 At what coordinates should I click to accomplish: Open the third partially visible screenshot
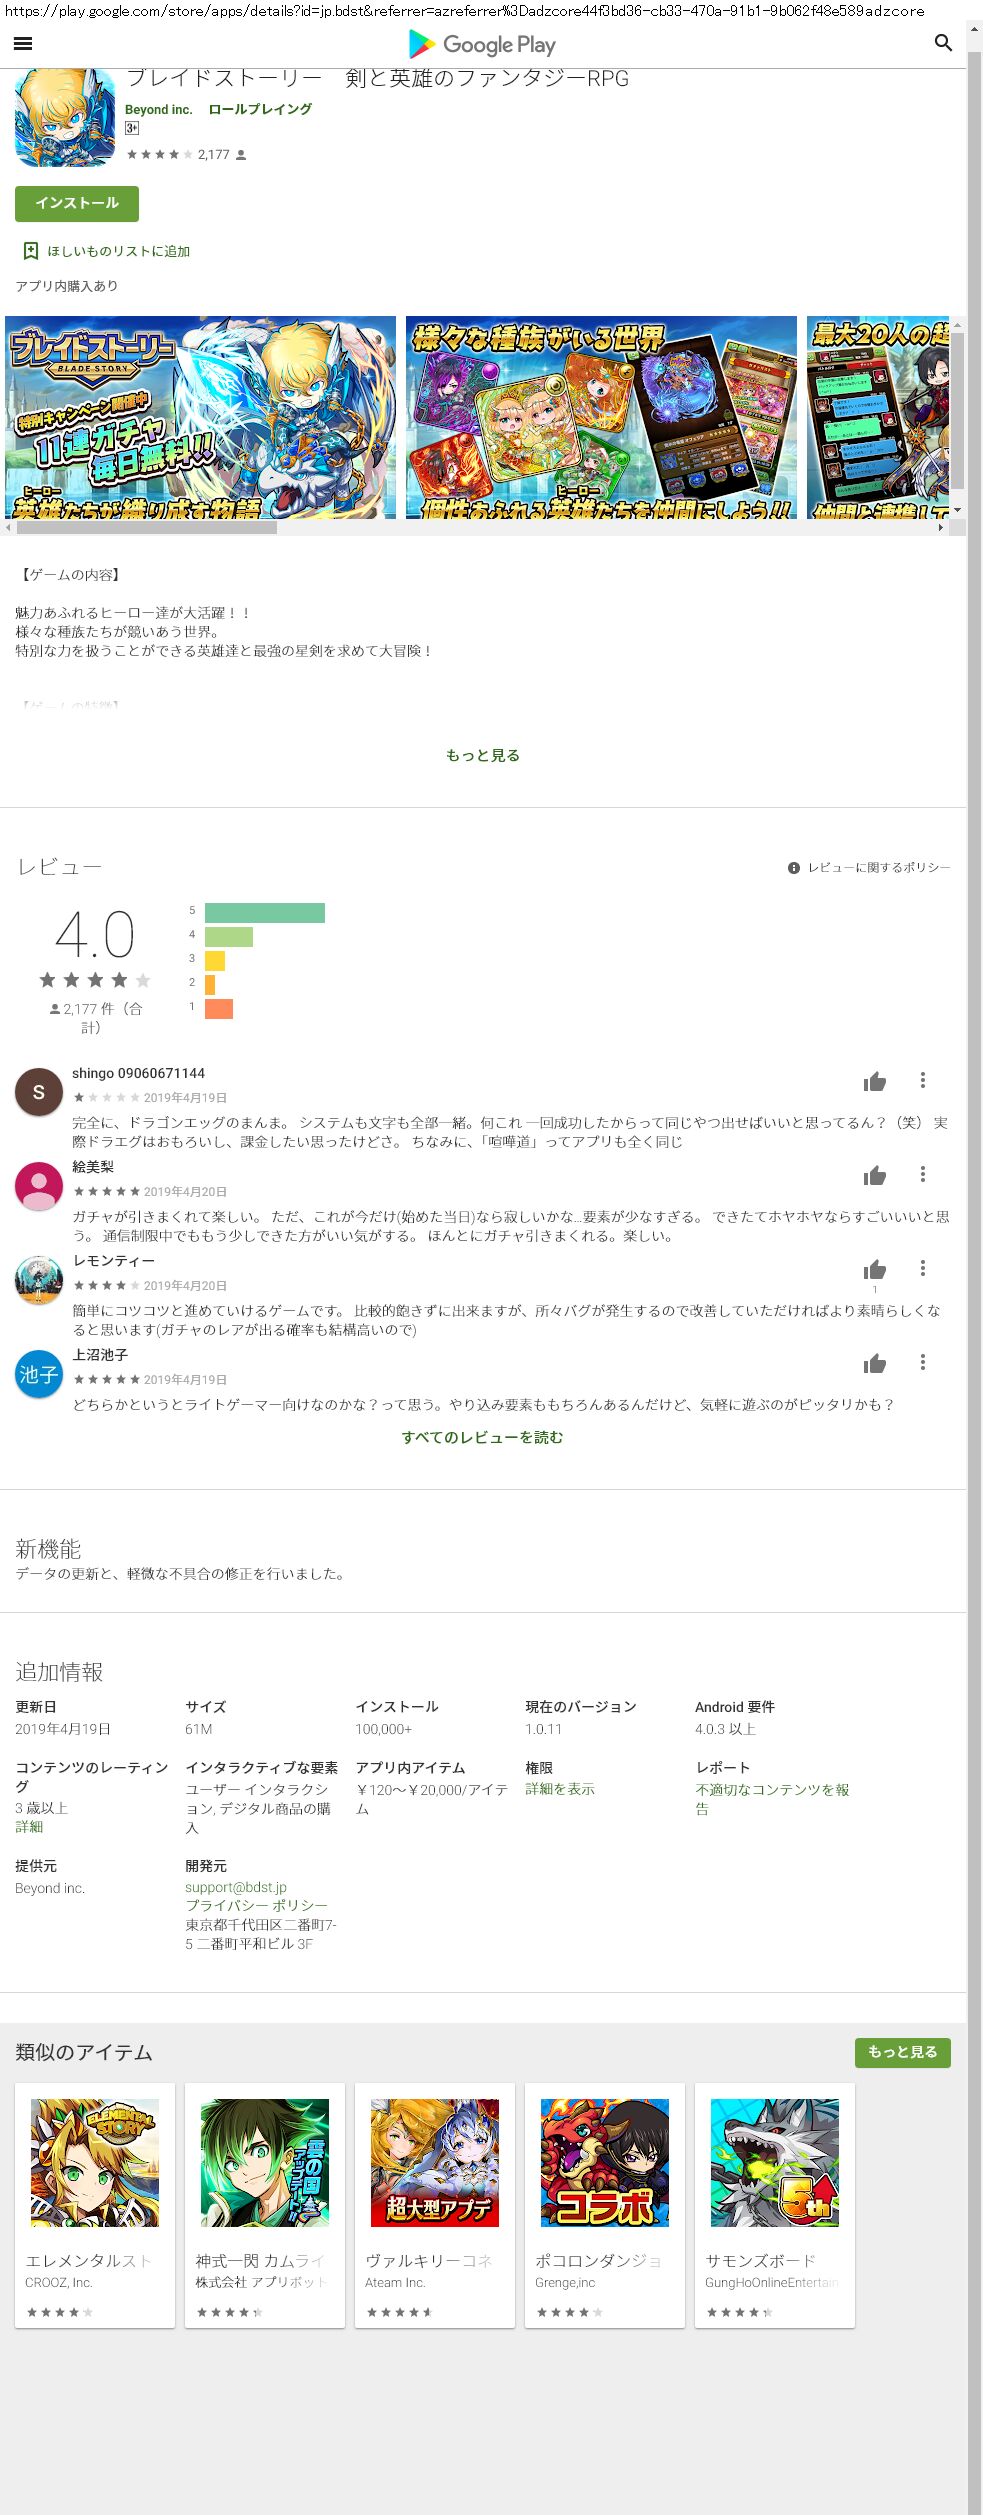(878, 417)
